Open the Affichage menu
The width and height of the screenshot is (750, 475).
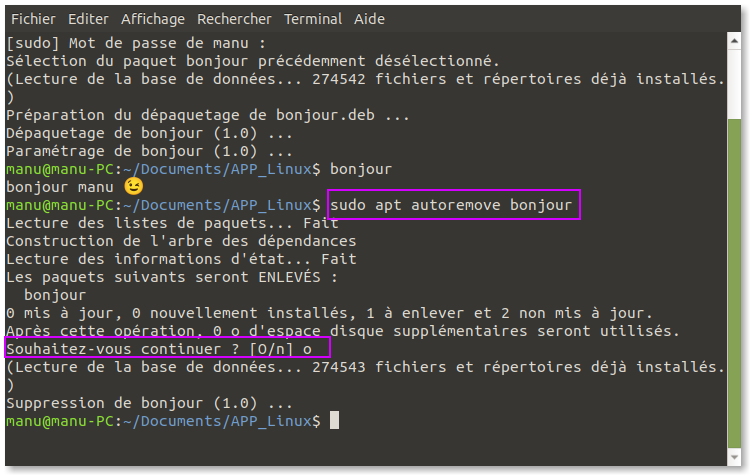(153, 19)
